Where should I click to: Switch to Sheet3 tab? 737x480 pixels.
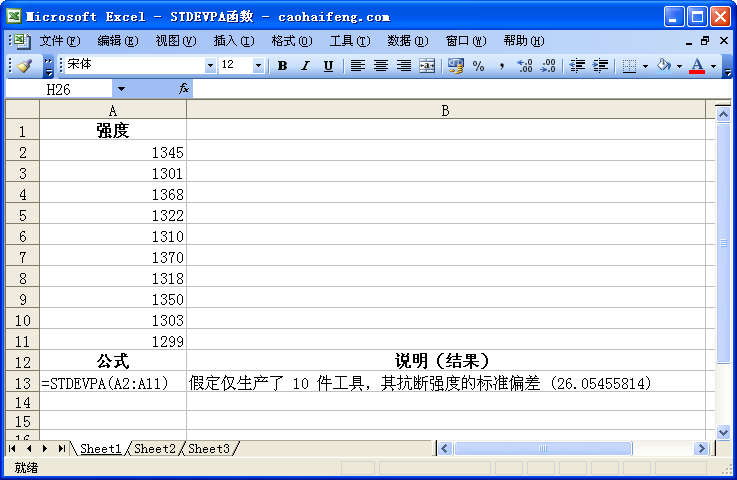pyautogui.click(x=209, y=449)
